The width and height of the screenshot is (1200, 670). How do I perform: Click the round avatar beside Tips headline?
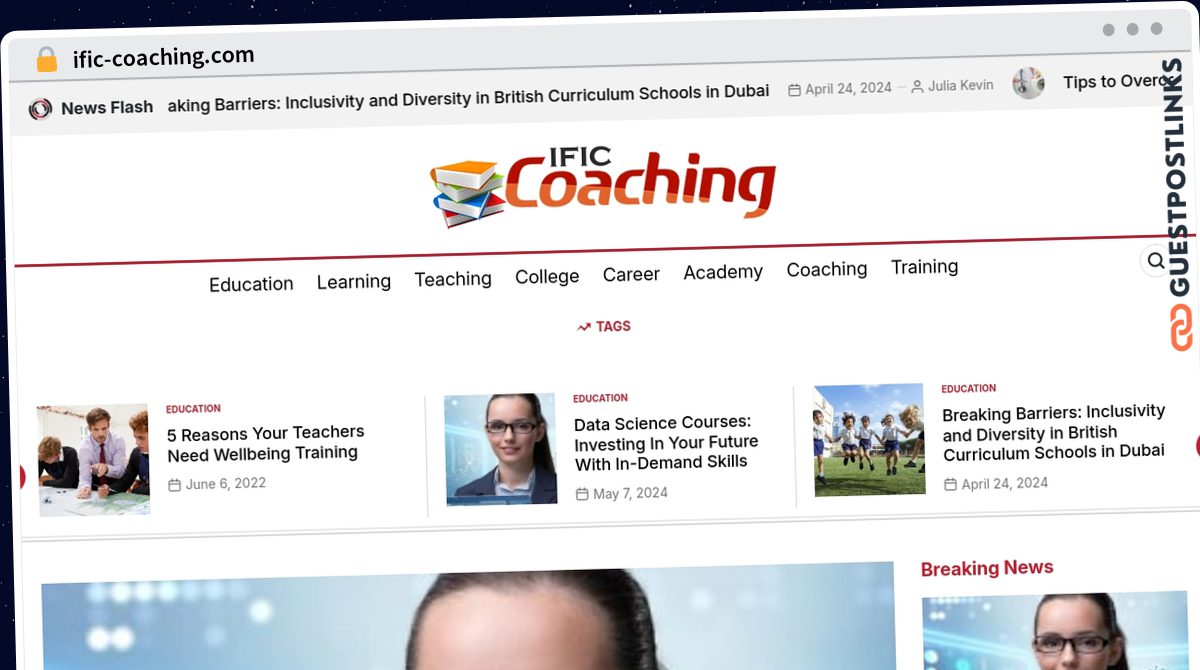click(x=1028, y=83)
